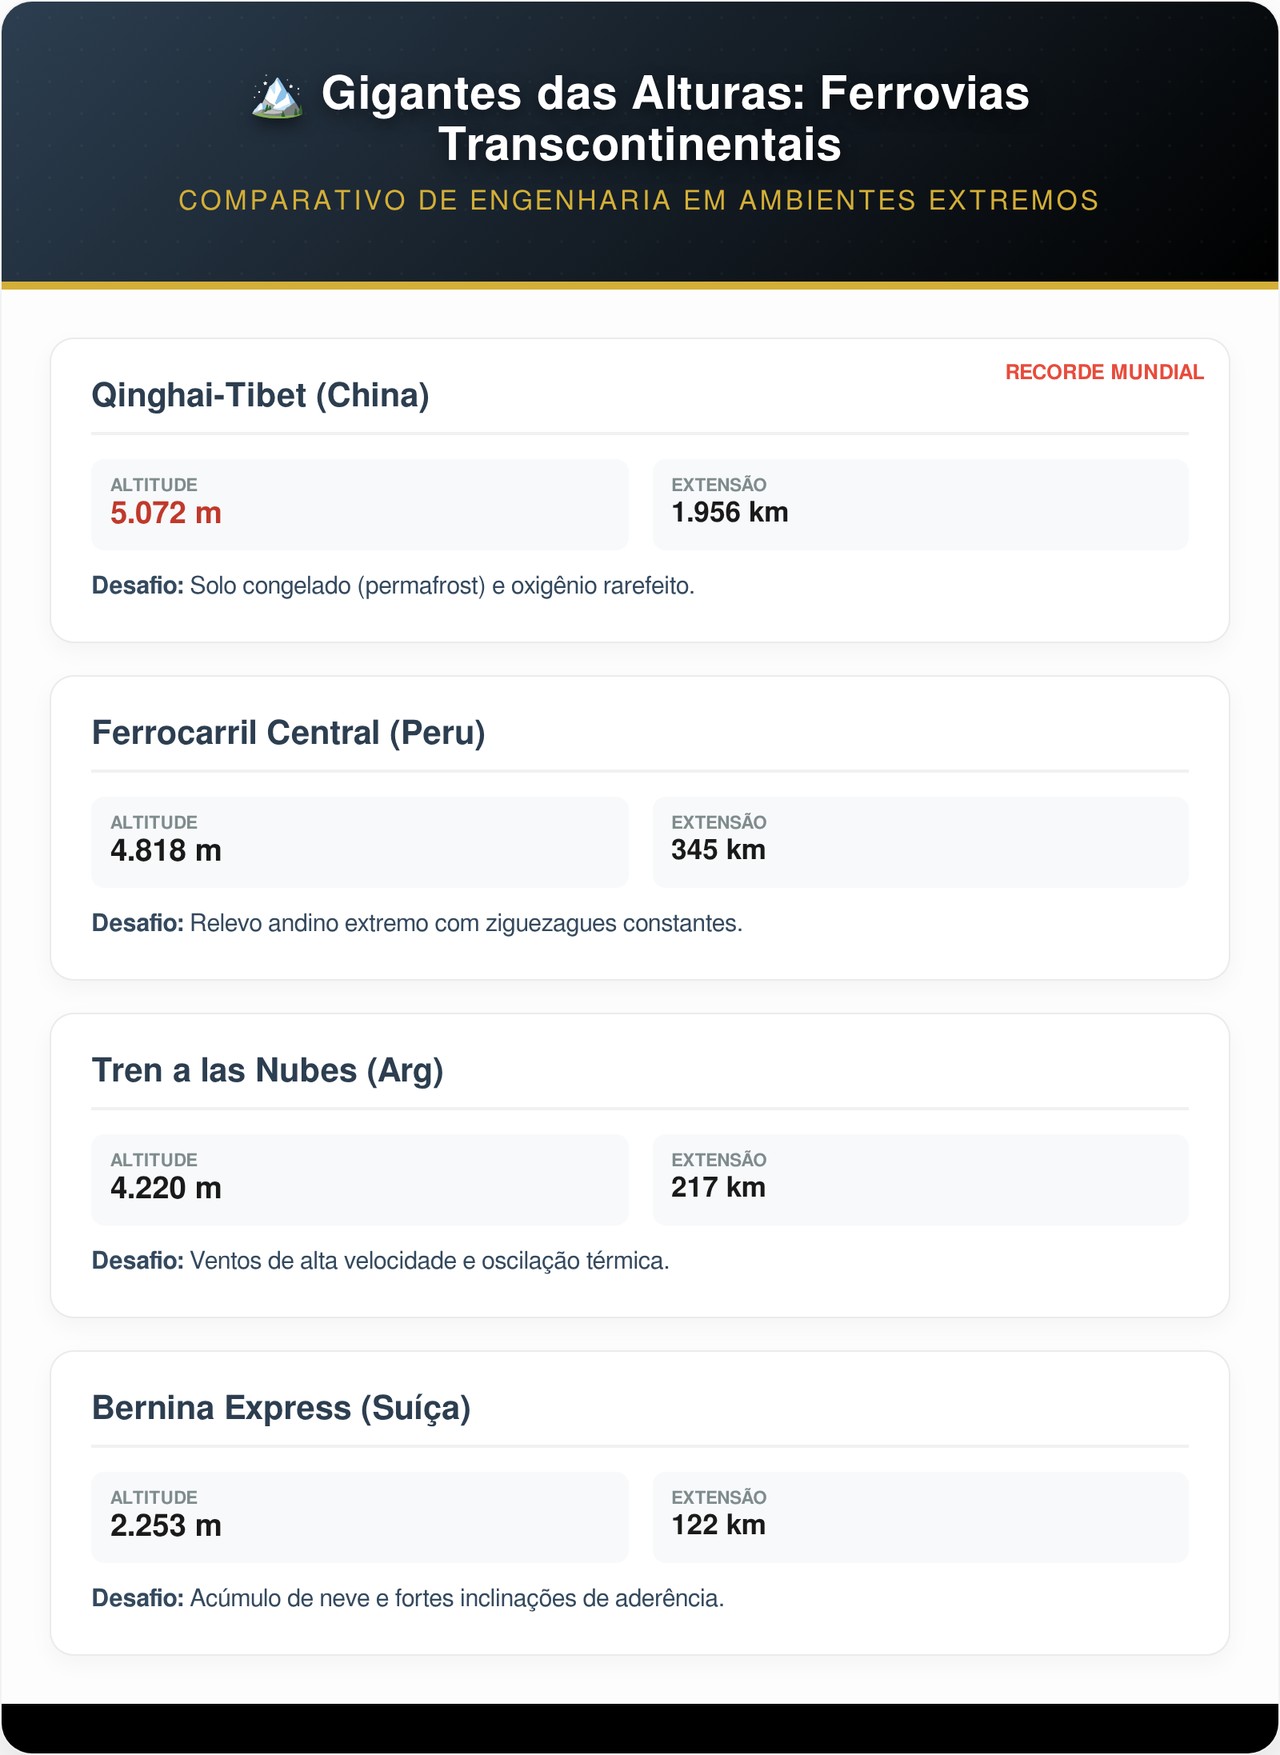This screenshot has width=1280, height=1755.
Task: Click the mountain icon in the header
Action: [x=277, y=96]
